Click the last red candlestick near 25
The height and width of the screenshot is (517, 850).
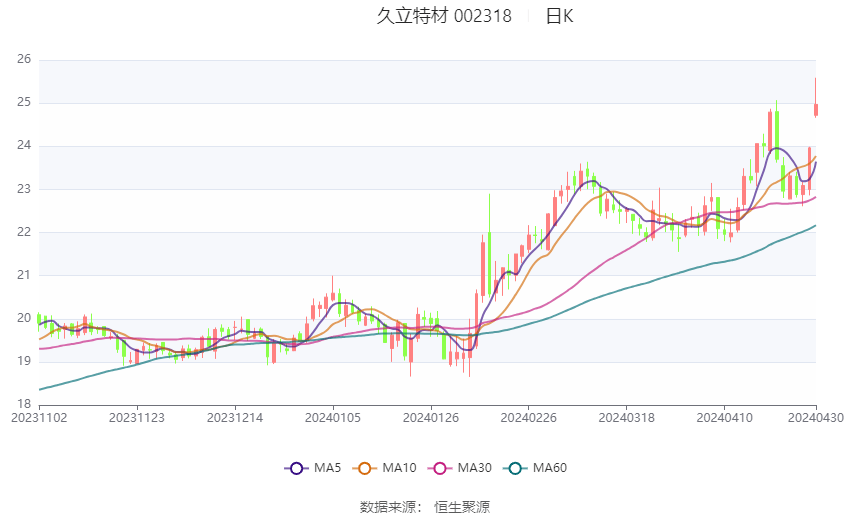(x=816, y=109)
